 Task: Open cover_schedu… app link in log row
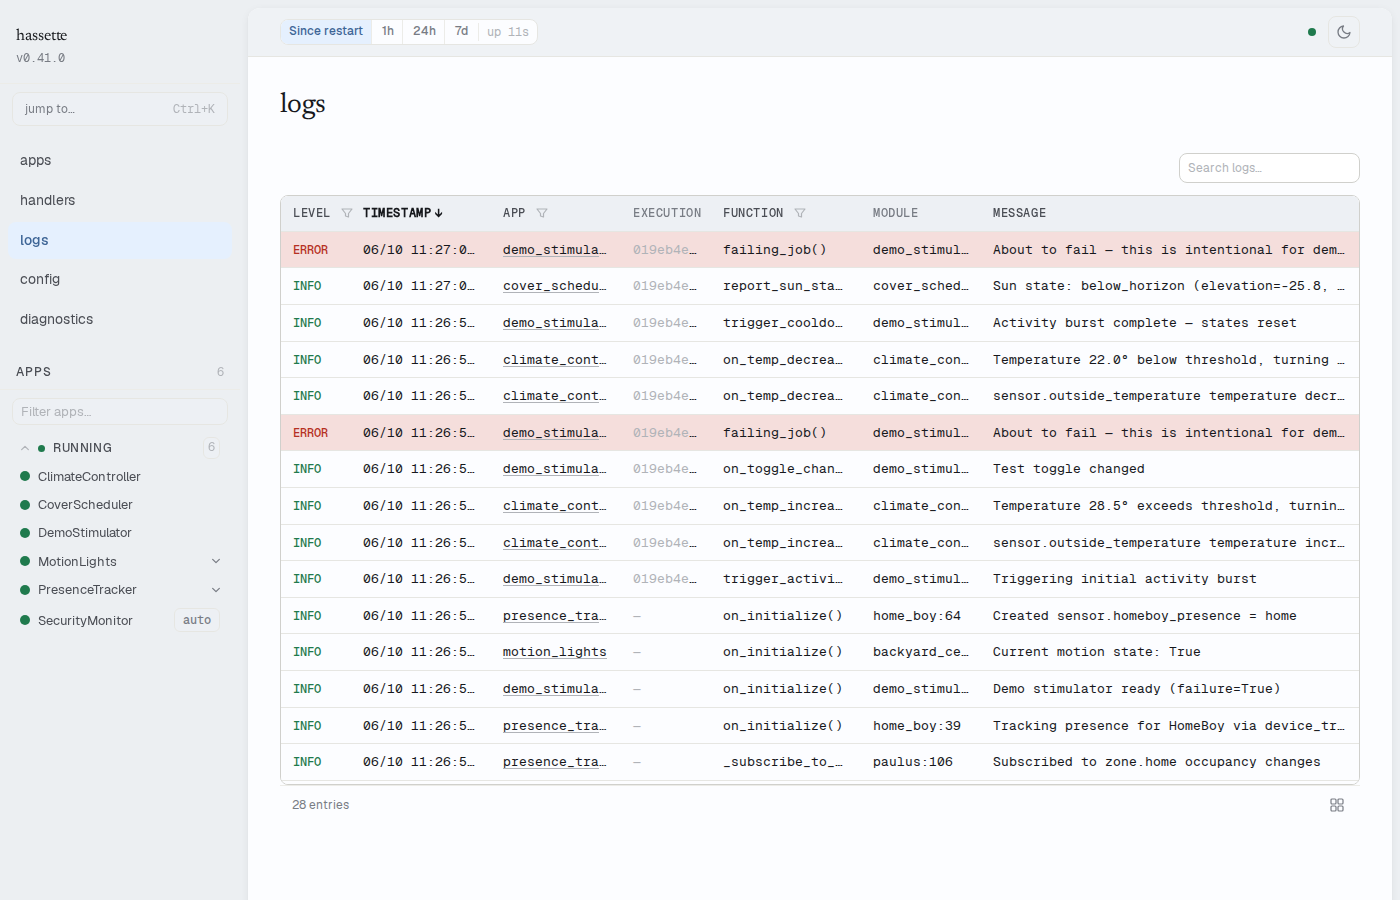tap(555, 286)
